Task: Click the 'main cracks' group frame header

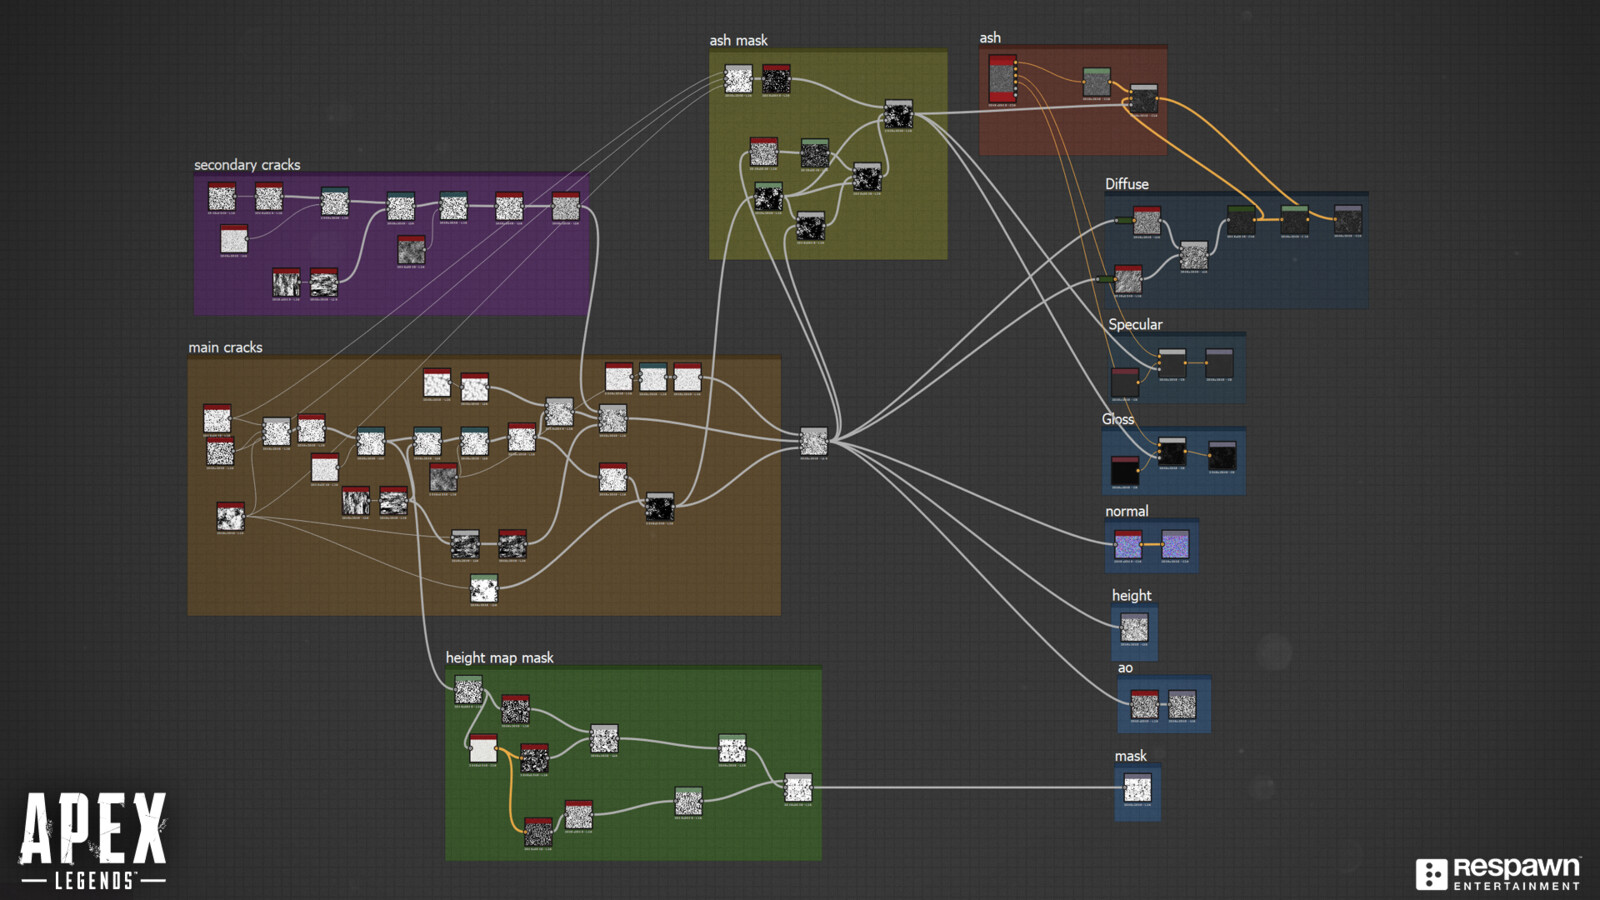Action: click(x=224, y=348)
